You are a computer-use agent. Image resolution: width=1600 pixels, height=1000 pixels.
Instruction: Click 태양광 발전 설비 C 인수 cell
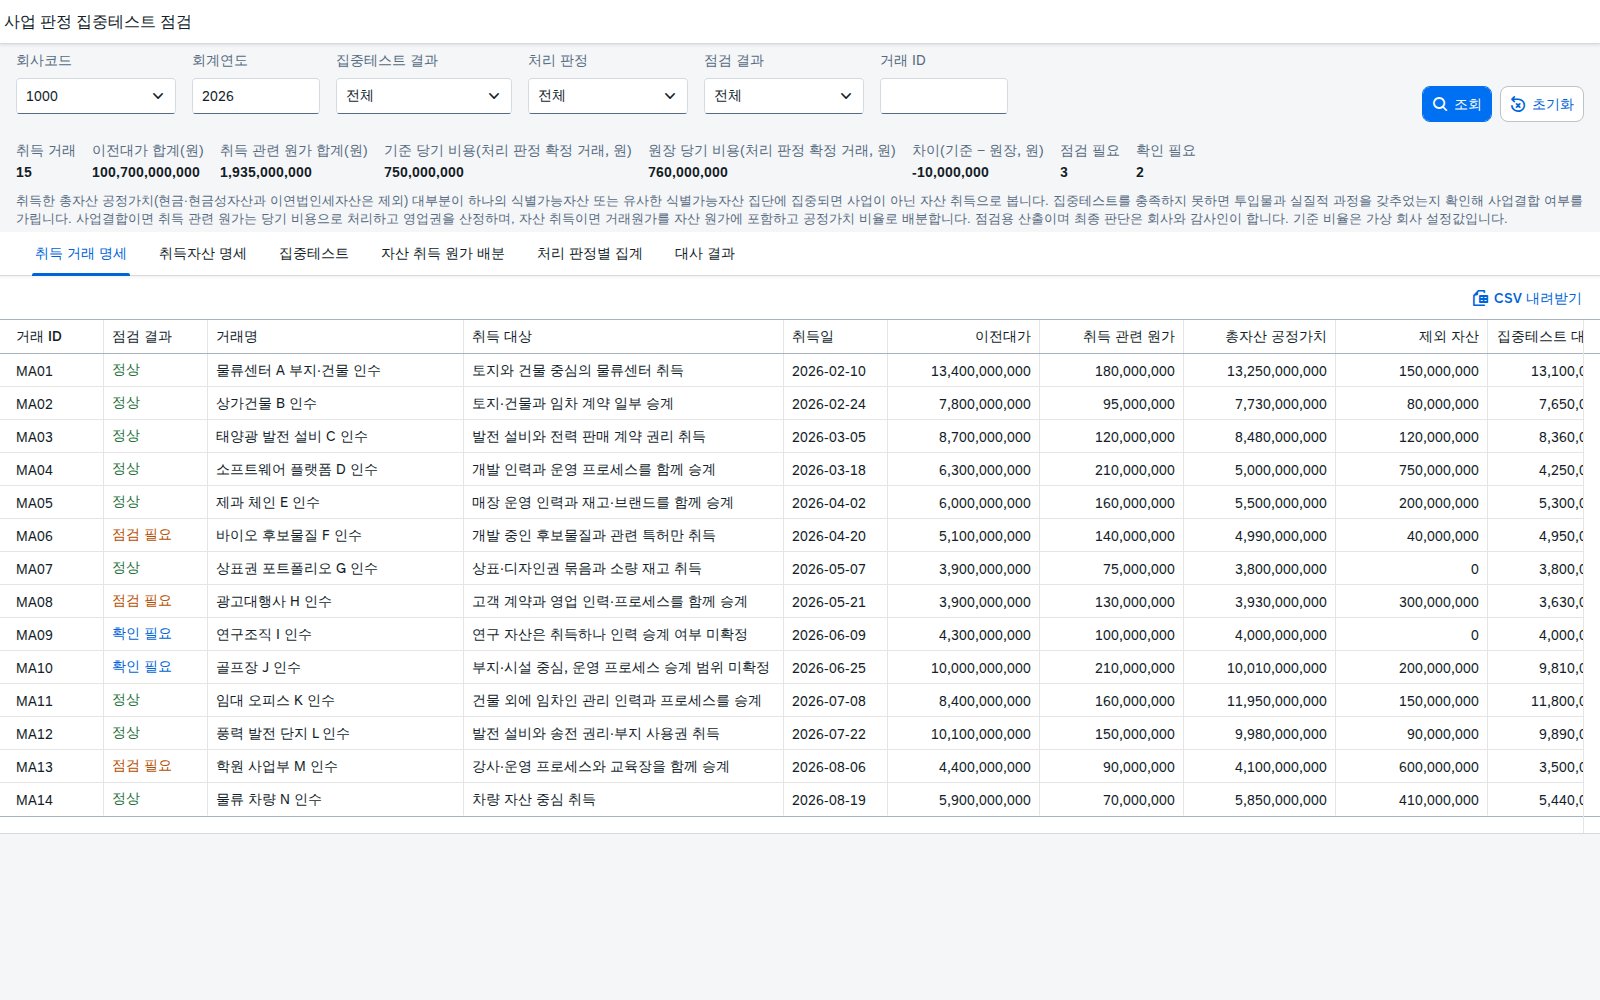(336, 436)
